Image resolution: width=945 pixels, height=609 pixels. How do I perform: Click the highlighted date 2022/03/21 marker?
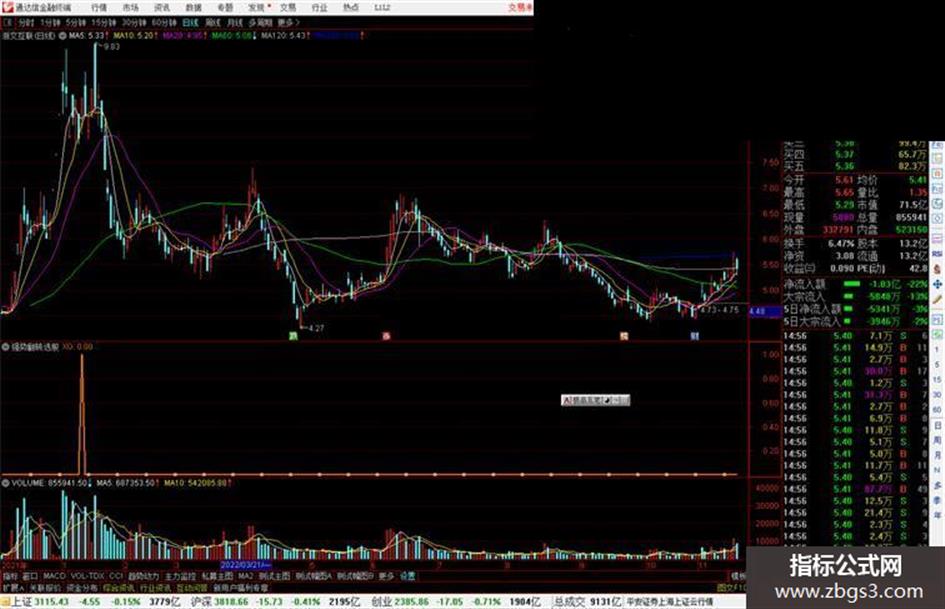(x=245, y=566)
